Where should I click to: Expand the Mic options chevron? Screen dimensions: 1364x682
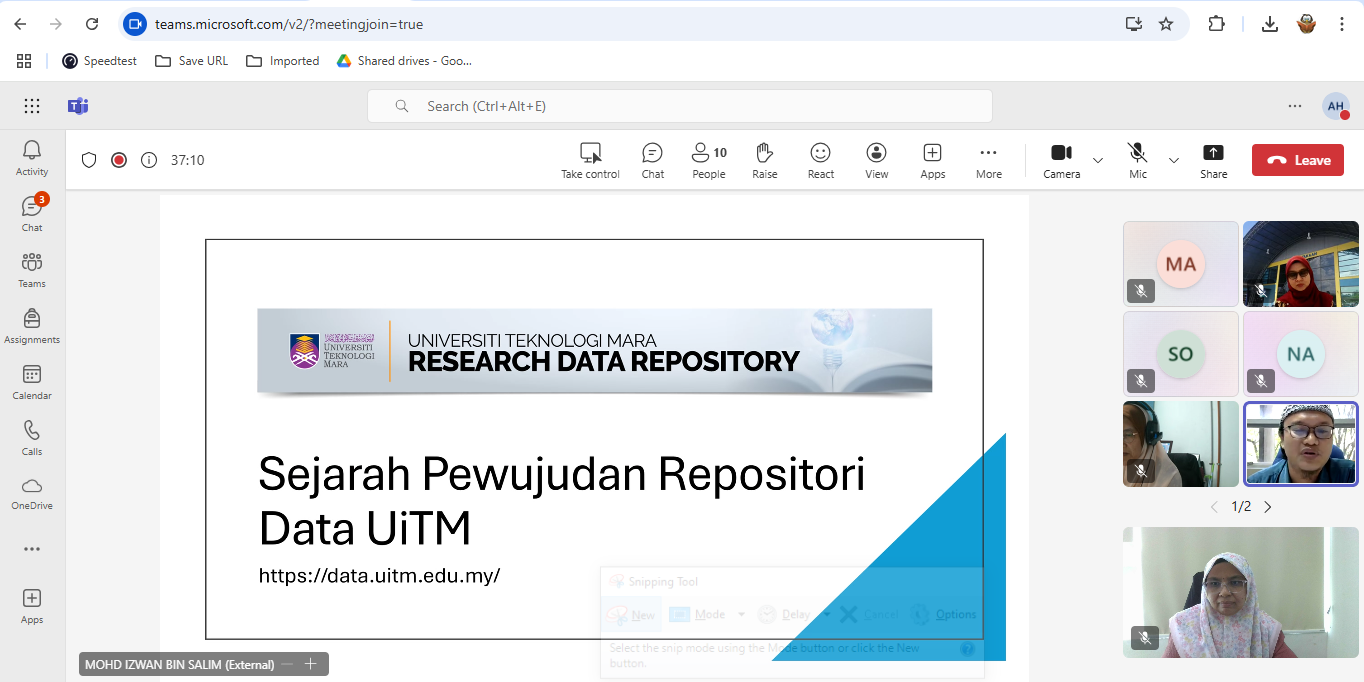coord(1174,160)
